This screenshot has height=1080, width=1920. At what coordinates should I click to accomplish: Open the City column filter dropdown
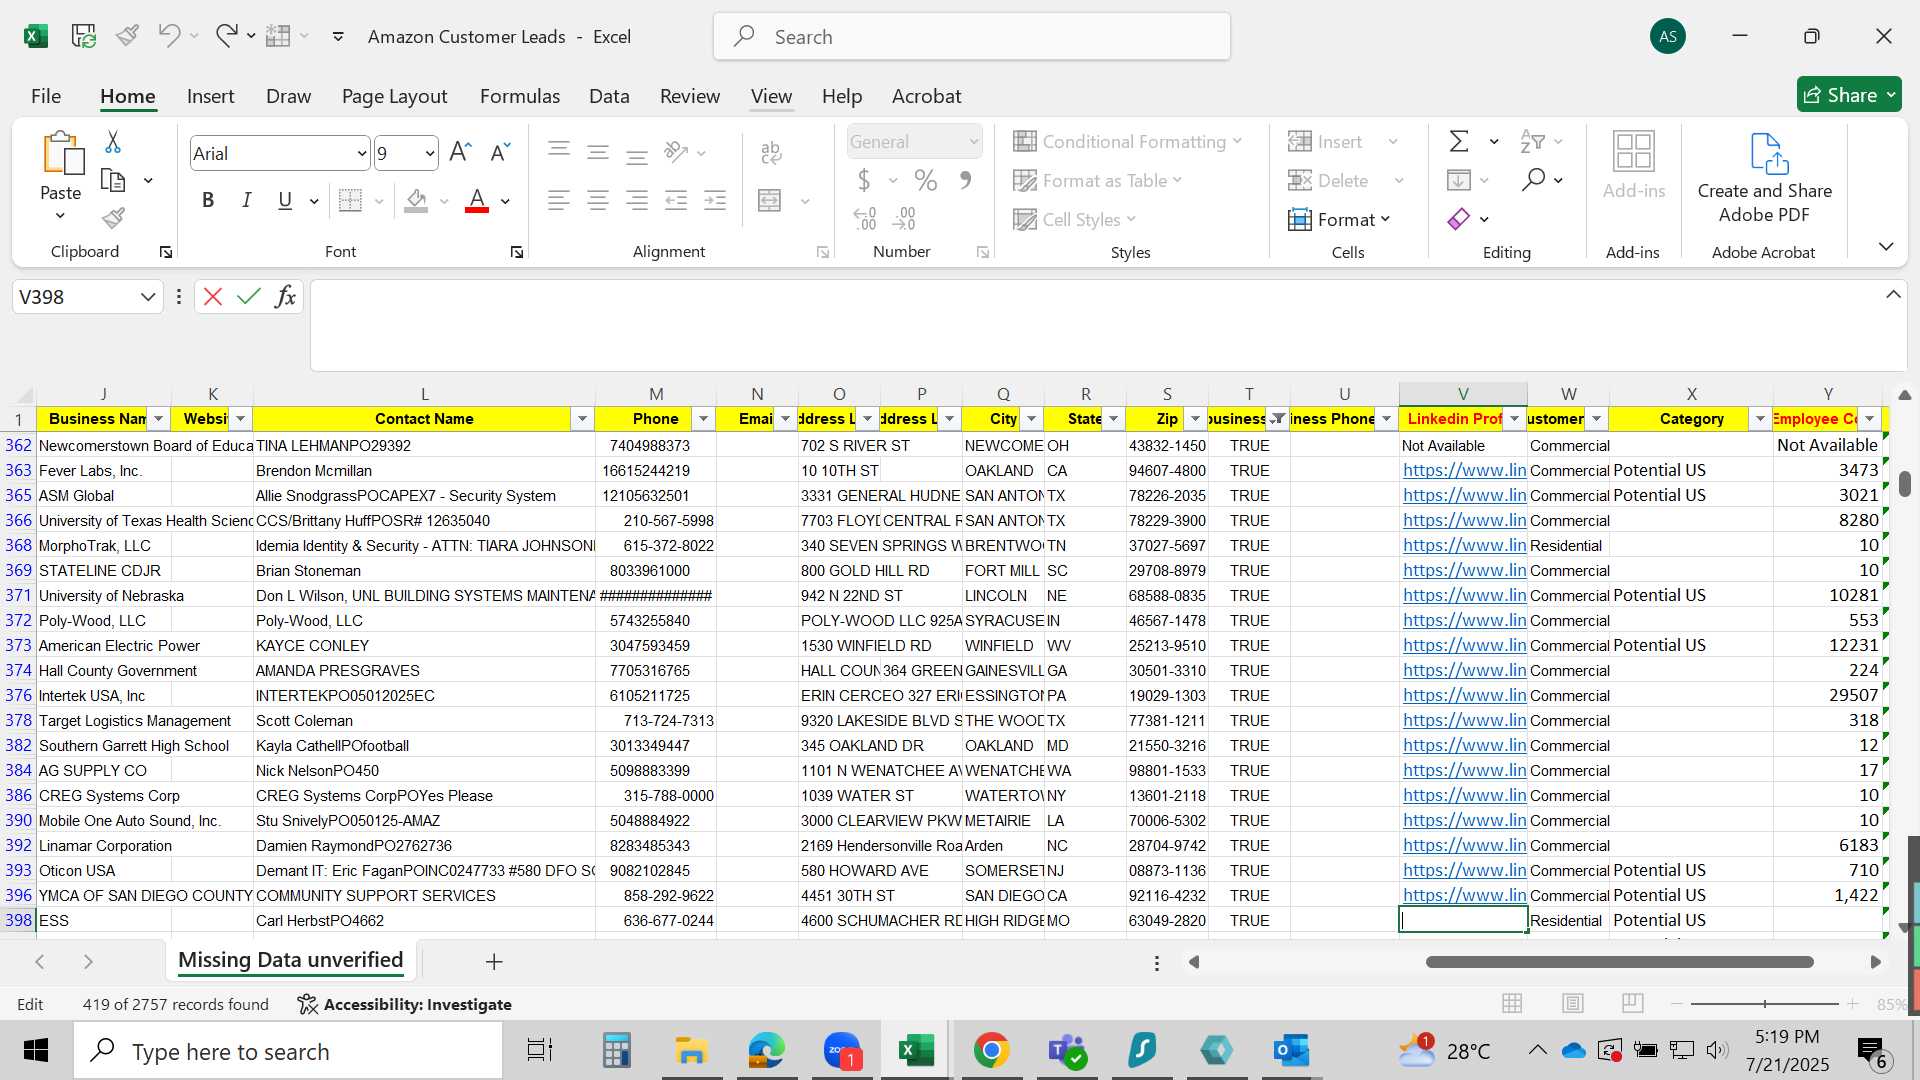[x=1031, y=419]
